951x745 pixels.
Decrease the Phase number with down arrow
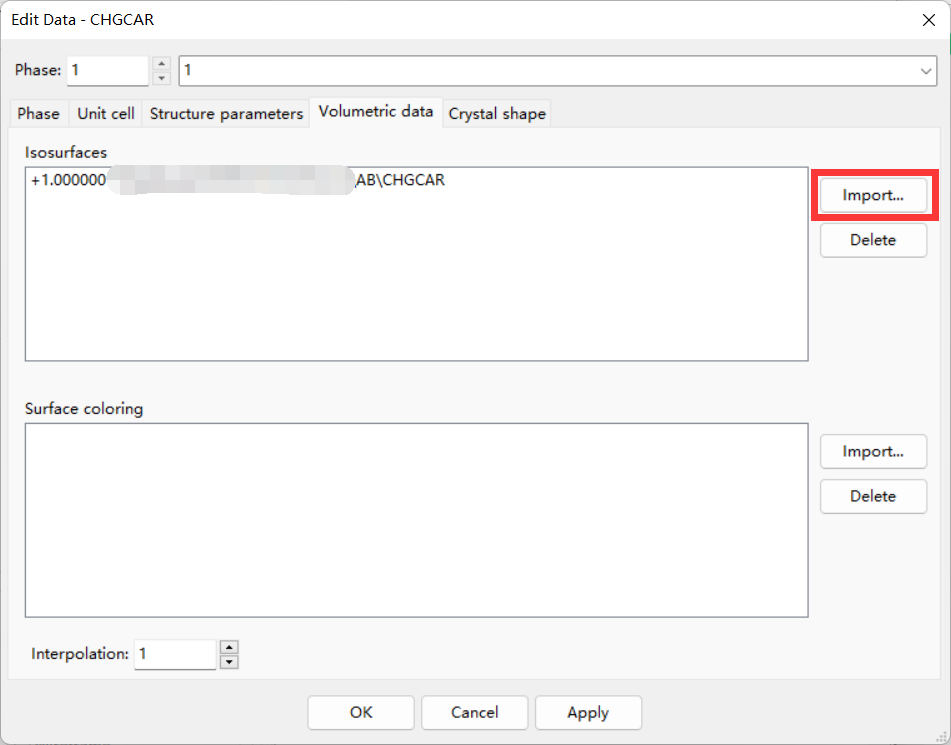161,78
